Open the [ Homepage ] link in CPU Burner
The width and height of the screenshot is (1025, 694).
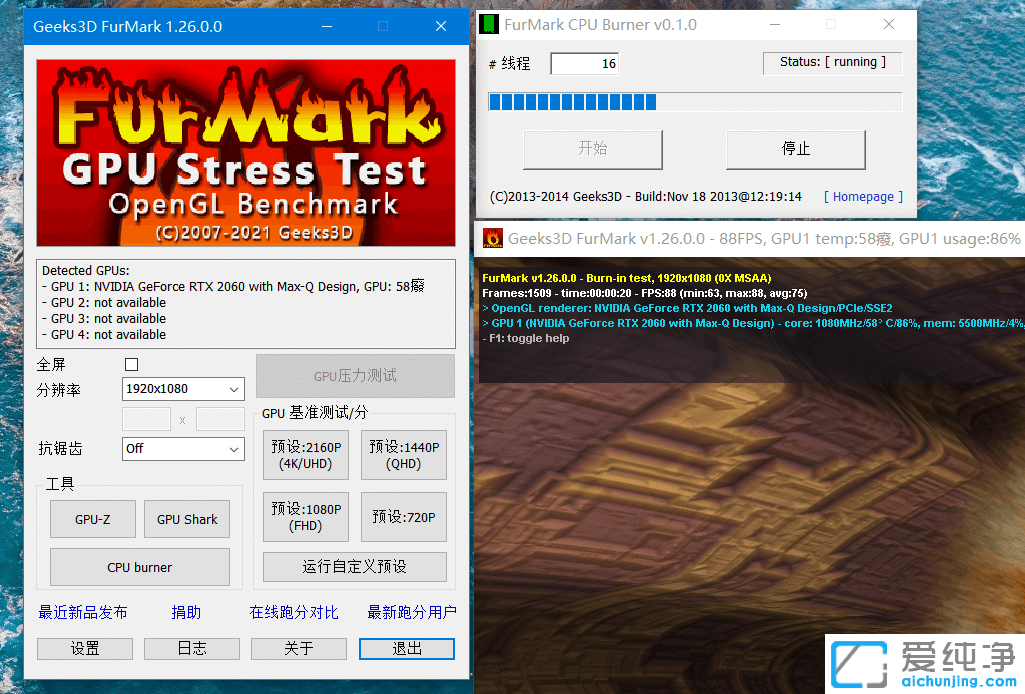coord(863,197)
